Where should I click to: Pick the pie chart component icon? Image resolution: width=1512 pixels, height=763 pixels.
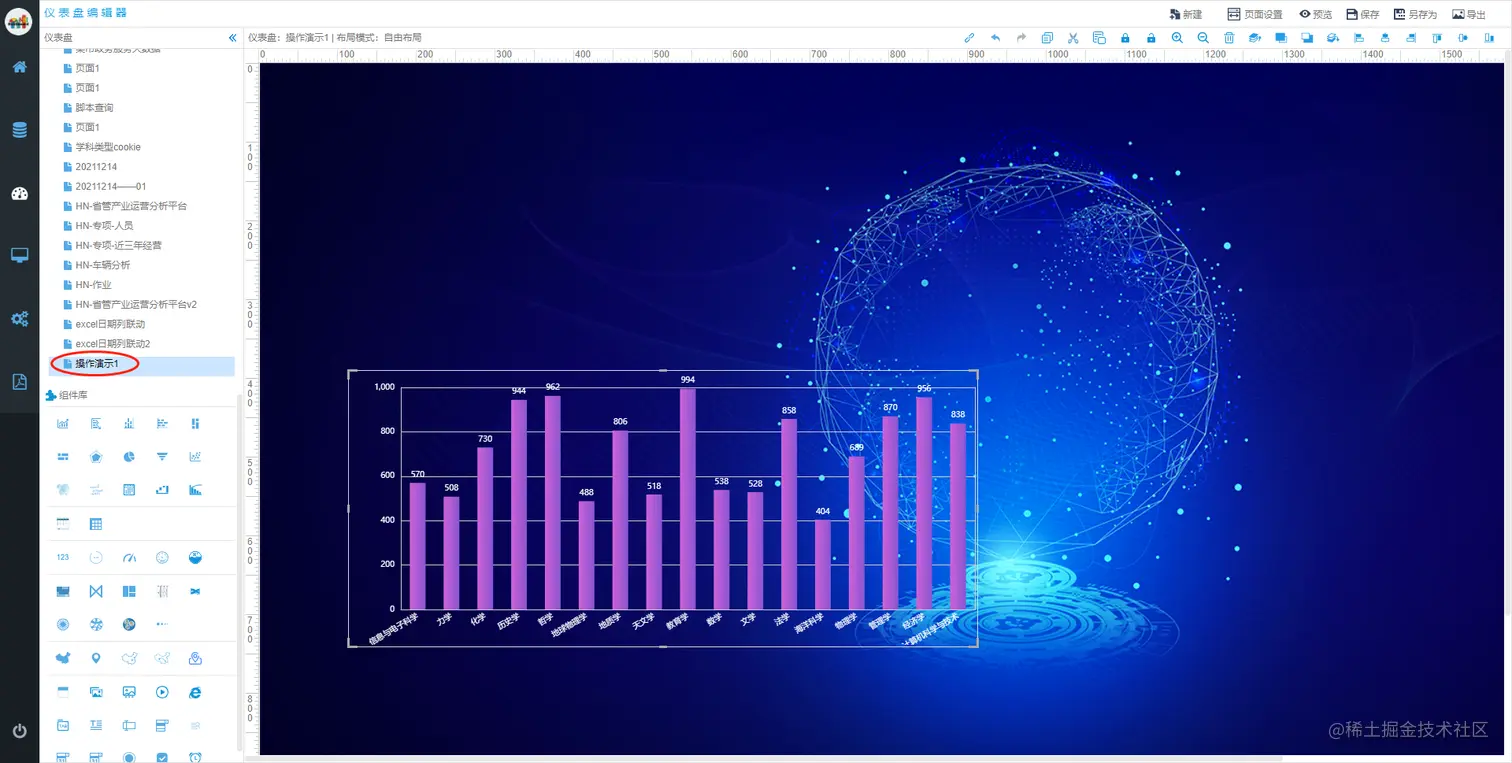(x=129, y=457)
